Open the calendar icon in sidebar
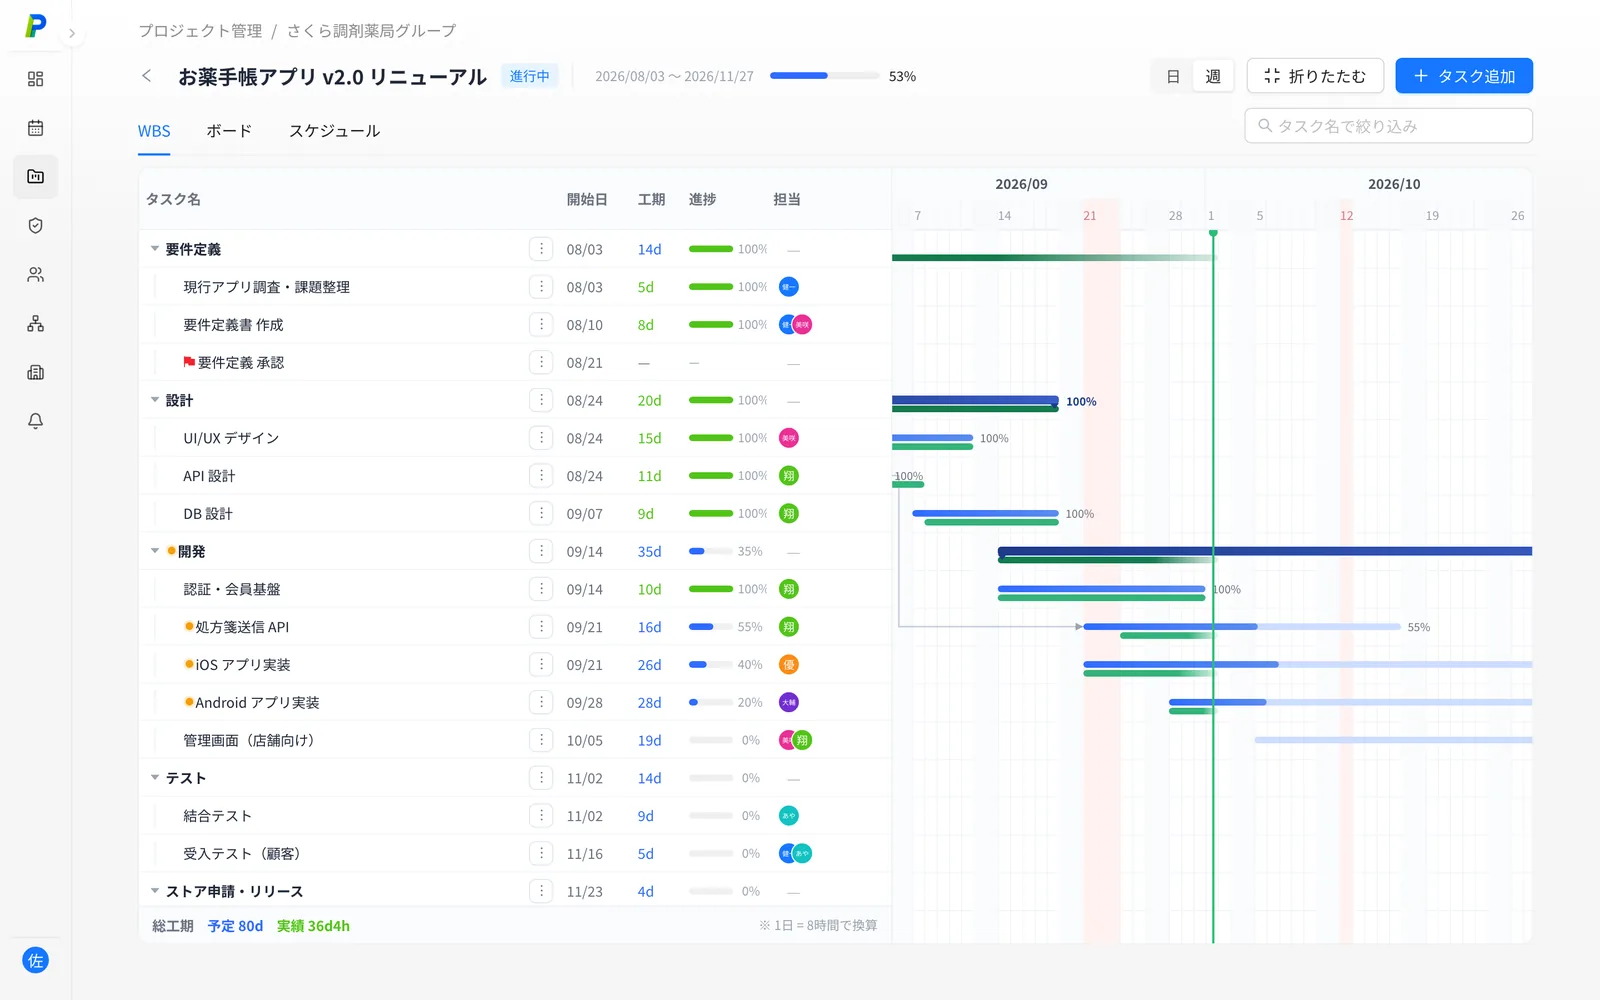Image resolution: width=1600 pixels, height=1000 pixels. (x=35, y=128)
